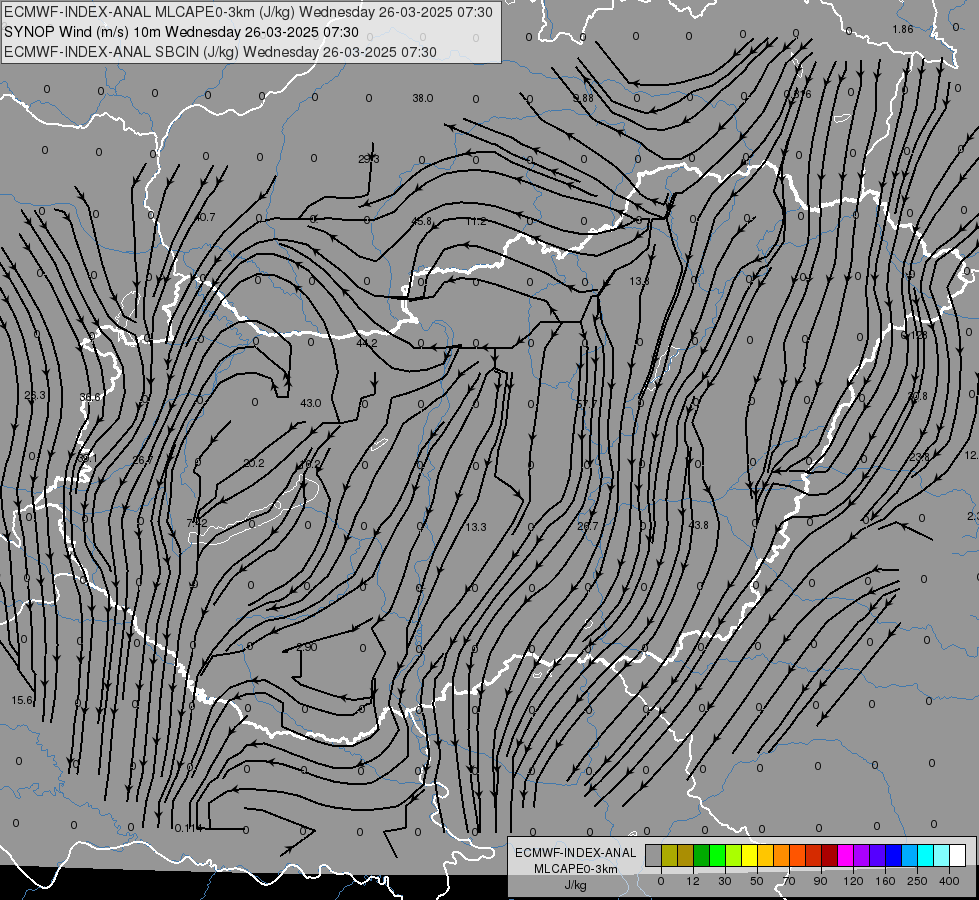Select the olive-yellow legend swatch after 0
The image size is (979, 900).
[670, 855]
